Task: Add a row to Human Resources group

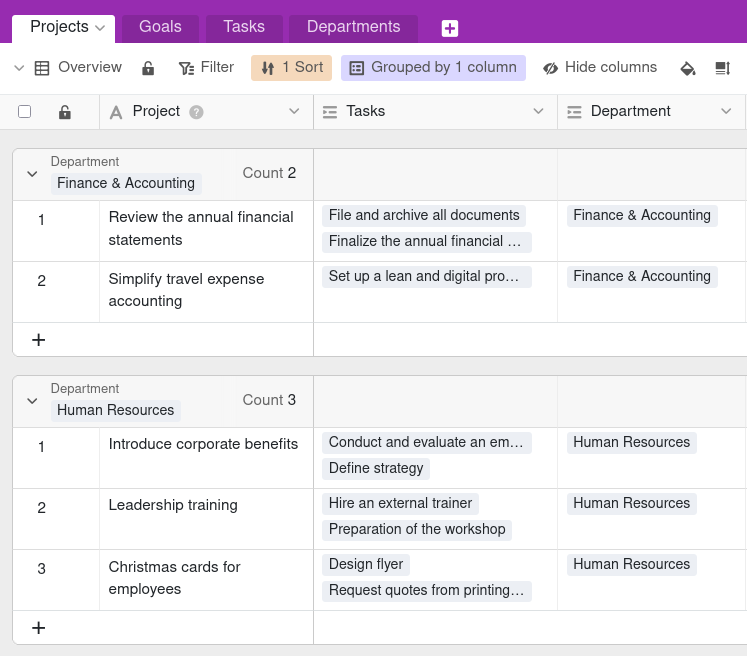Action: coord(39,628)
